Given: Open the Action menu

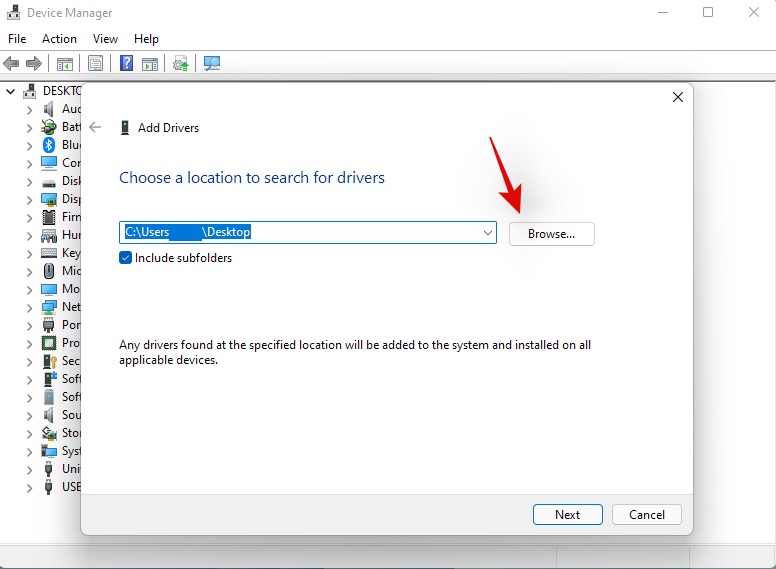Looking at the screenshot, I should [x=59, y=39].
